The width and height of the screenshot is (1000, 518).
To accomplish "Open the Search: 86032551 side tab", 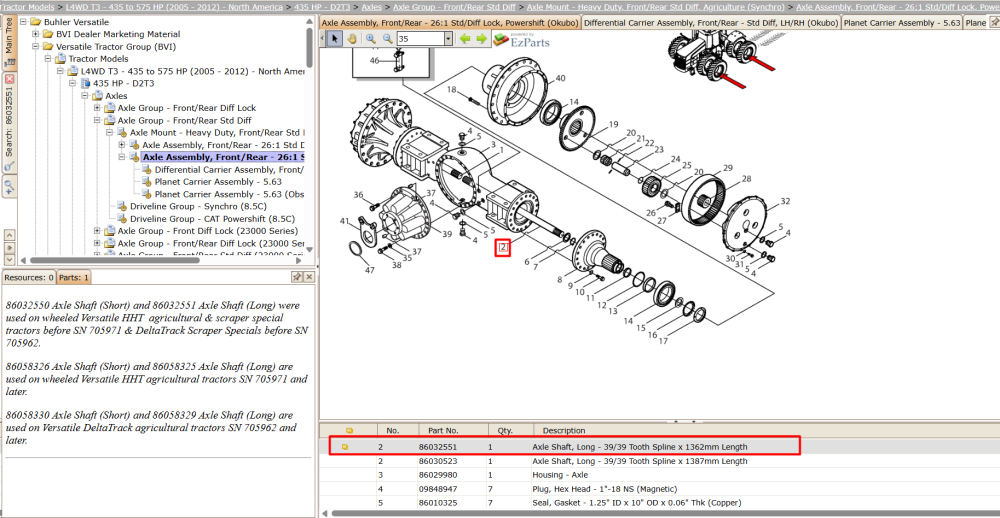I will (x=9, y=122).
